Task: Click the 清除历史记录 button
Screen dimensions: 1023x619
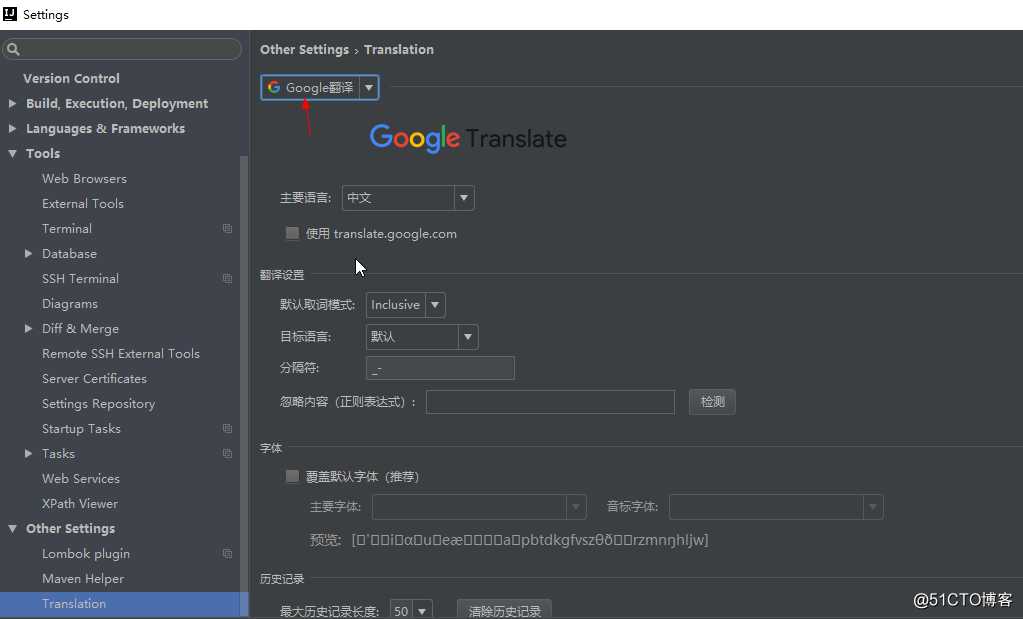Action: [504, 610]
